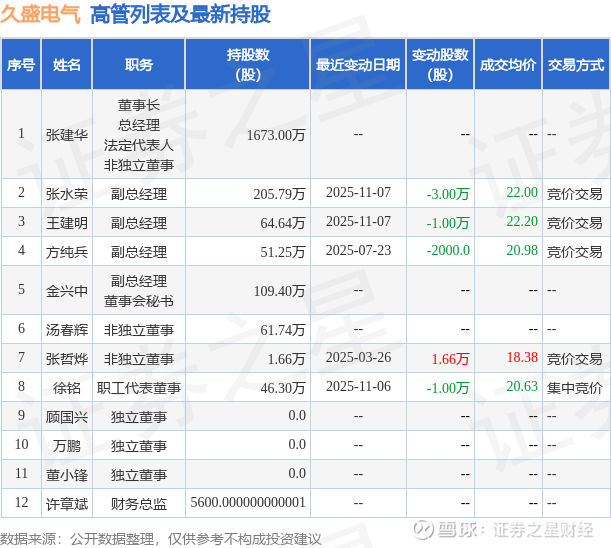Screen dimensions: 611x548
Task: Select the name 万鹏
Action: click(x=67, y=446)
